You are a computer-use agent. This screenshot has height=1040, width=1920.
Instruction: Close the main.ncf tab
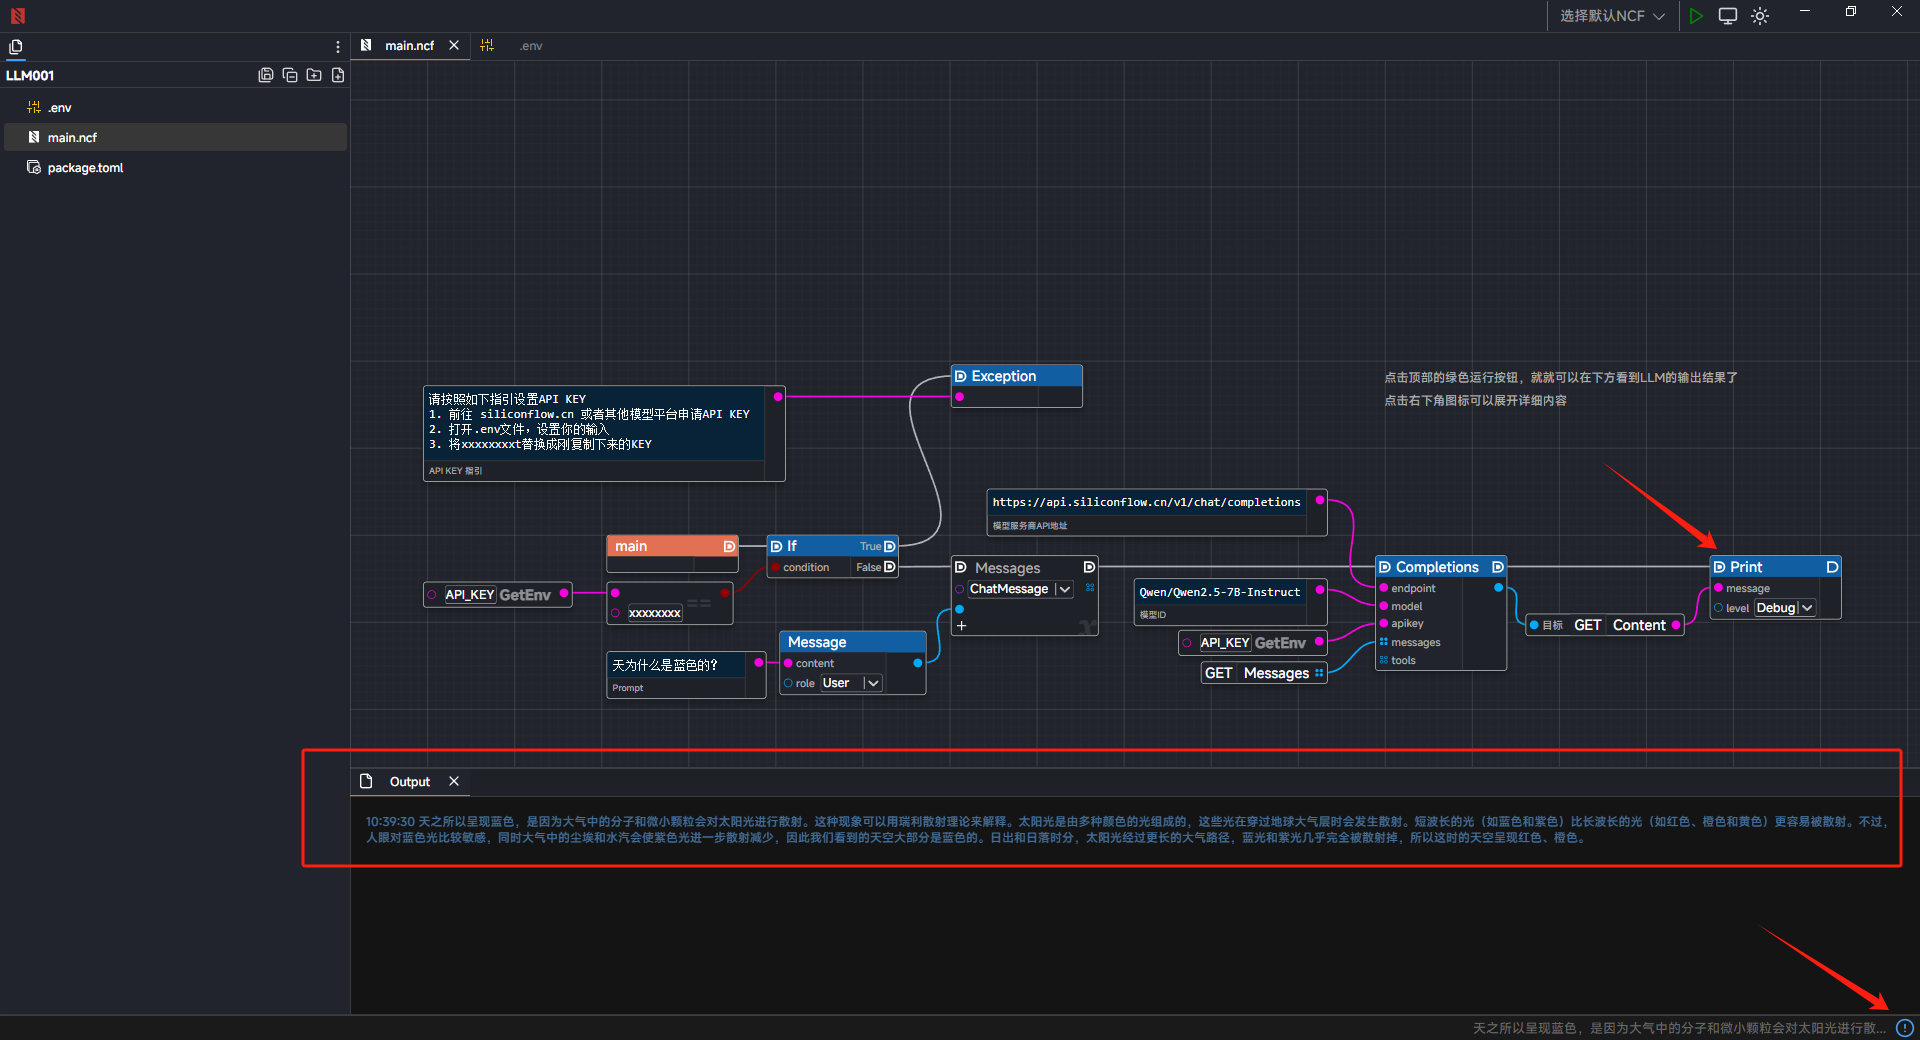pos(454,46)
